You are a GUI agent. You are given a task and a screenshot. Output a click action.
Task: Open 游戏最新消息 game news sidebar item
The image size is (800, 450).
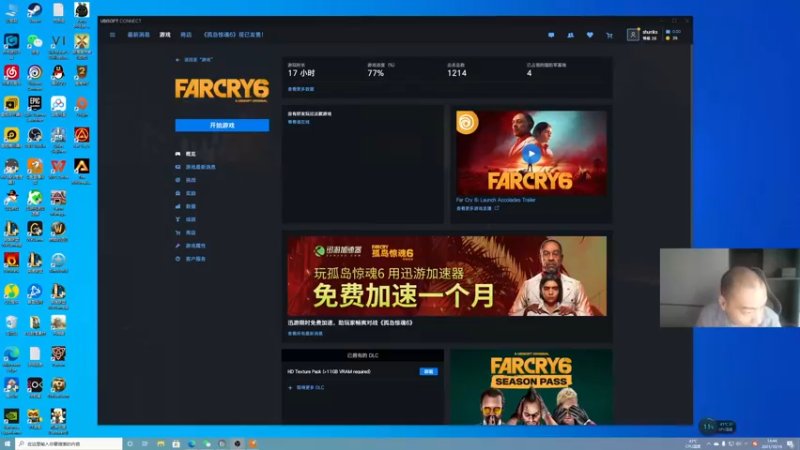tap(195, 167)
